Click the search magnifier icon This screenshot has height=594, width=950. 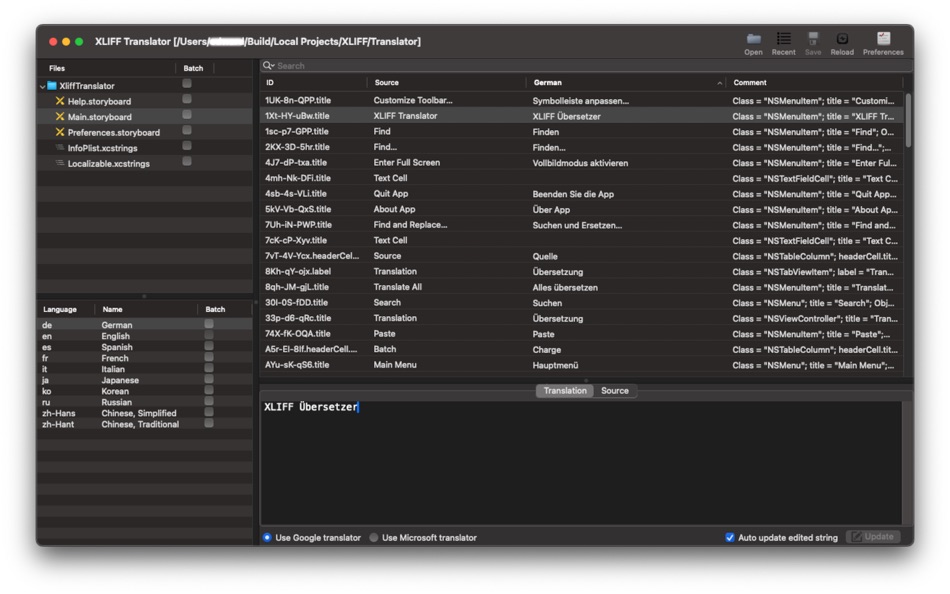(x=268, y=65)
